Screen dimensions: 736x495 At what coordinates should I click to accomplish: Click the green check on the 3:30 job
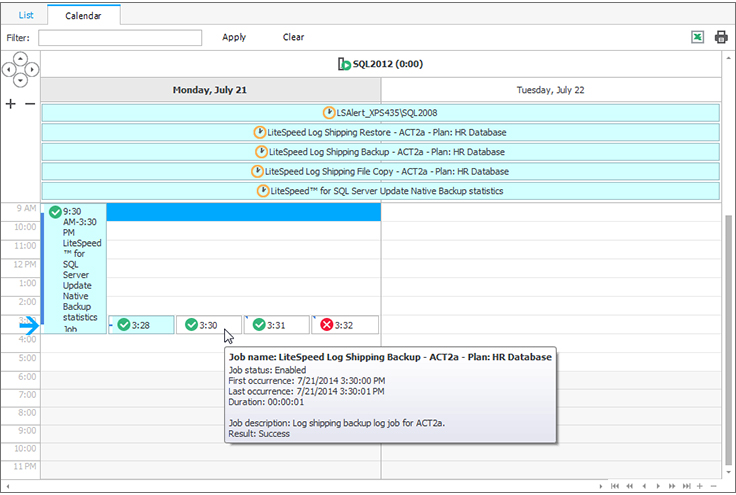[192, 325]
